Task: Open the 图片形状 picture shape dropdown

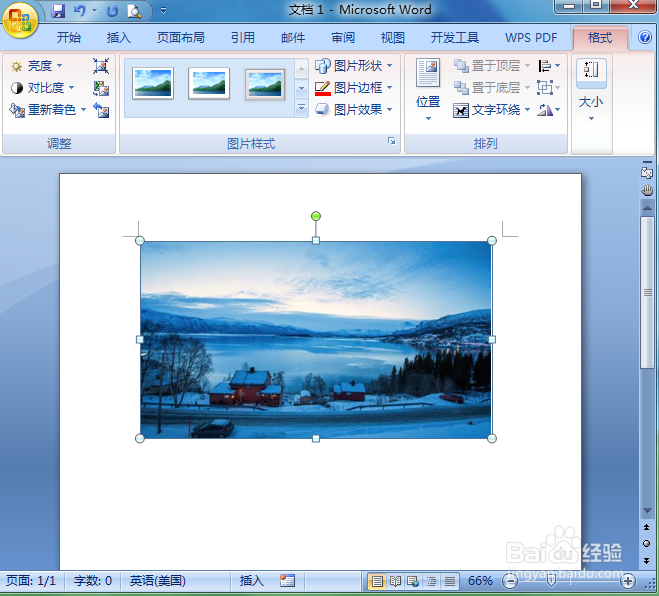Action: point(353,66)
